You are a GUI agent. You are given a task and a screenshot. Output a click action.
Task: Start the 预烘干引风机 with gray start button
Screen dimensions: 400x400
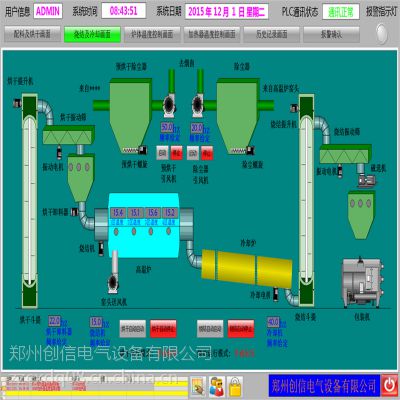click(162, 153)
